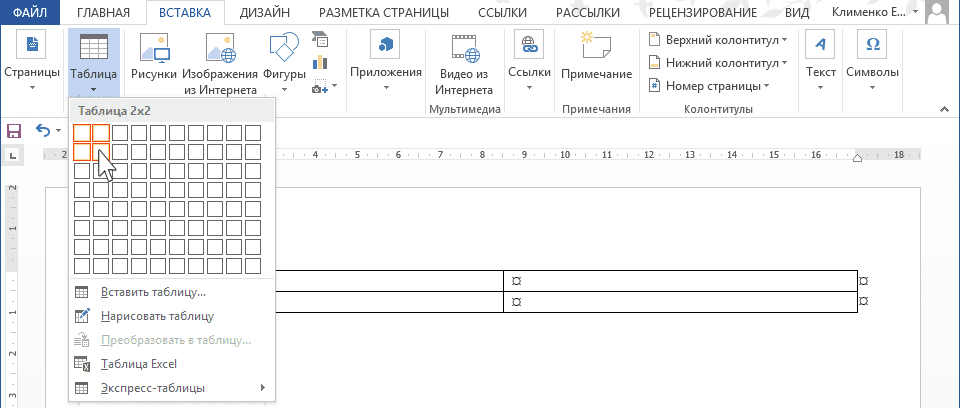This screenshot has height=408, width=960.
Task: Expand Экспресс-таблицы submenu arrow
Action: (263, 388)
